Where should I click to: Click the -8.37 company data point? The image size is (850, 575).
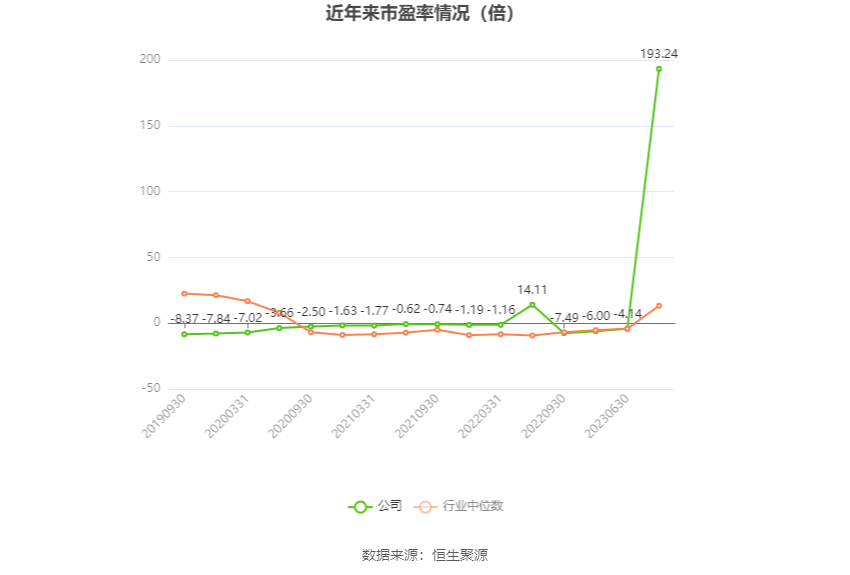pyautogui.click(x=184, y=334)
